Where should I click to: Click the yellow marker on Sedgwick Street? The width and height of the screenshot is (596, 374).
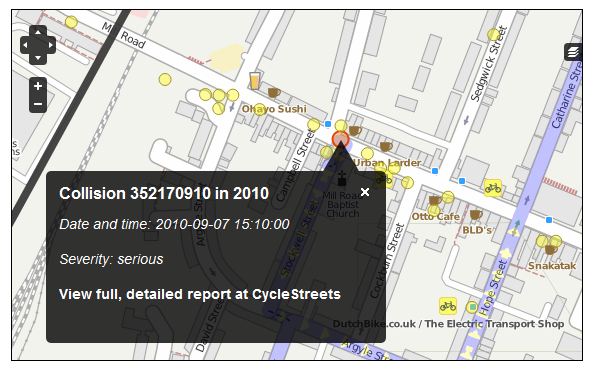coord(494,35)
